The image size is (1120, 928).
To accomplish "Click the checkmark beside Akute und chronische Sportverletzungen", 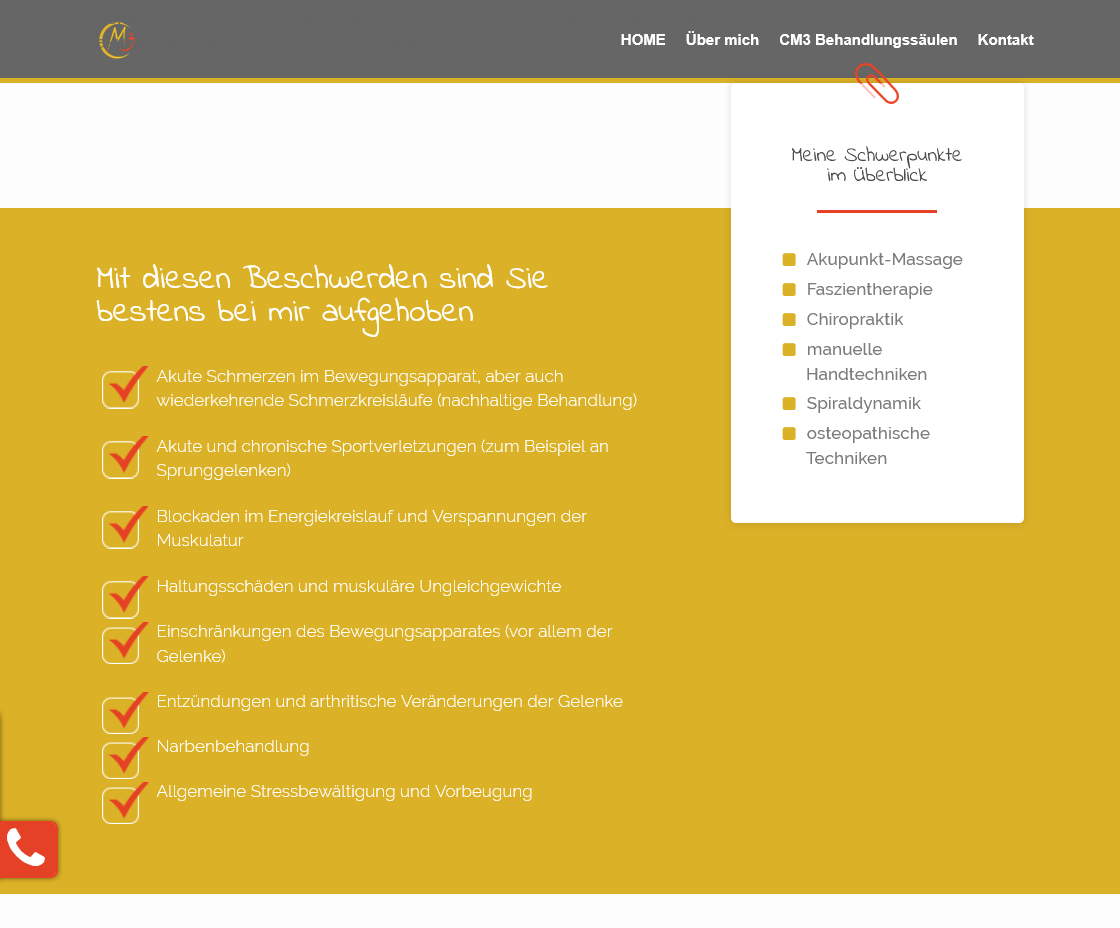I will pyautogui.click(x=123, y=458).
